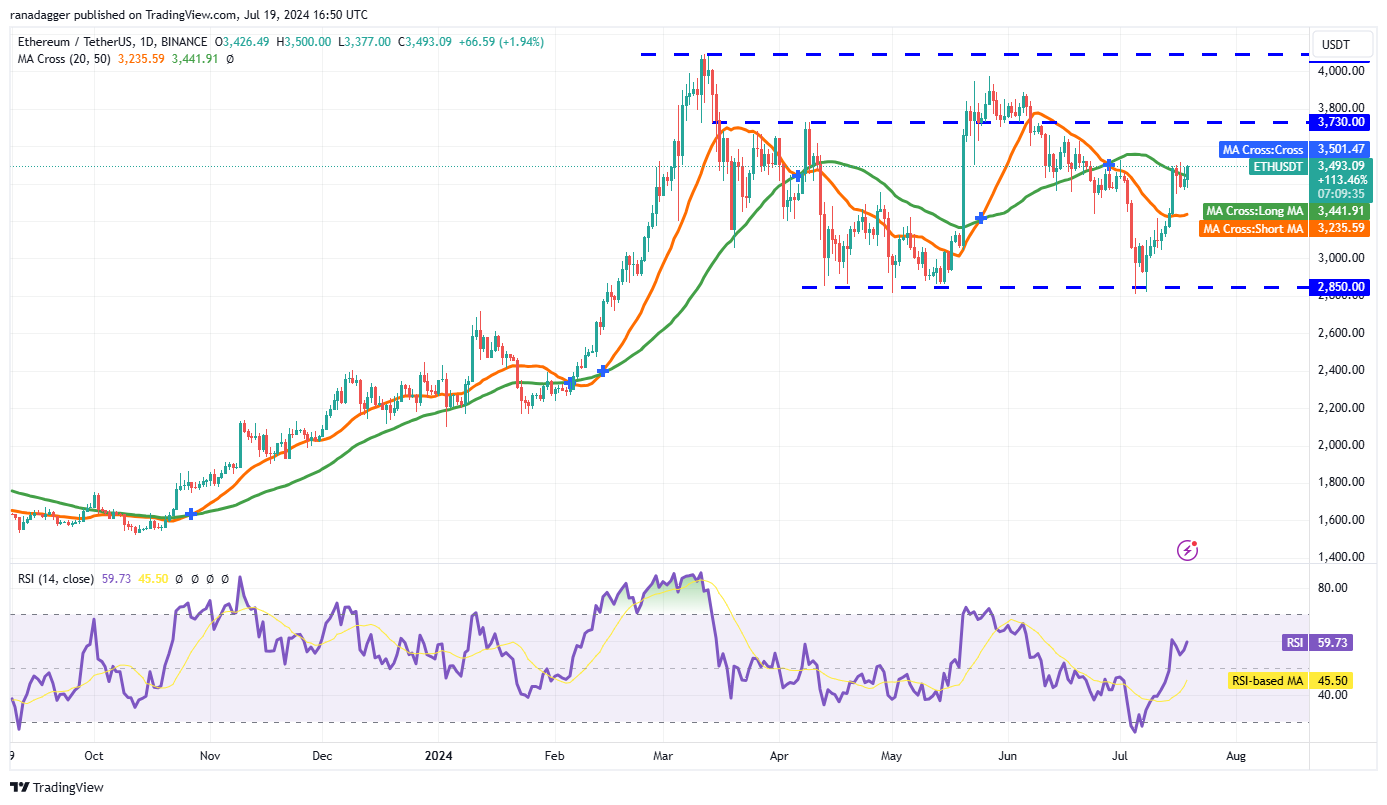1387x805 pixels.
Task: Click the 1,600.00 price axis label
Action: tap(1343, 520)
